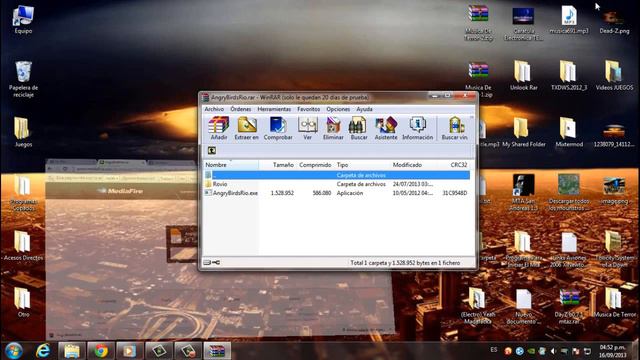Click the ES language indicator
Viewport: 640px width, 360px height.
click(x=494, y=350)
